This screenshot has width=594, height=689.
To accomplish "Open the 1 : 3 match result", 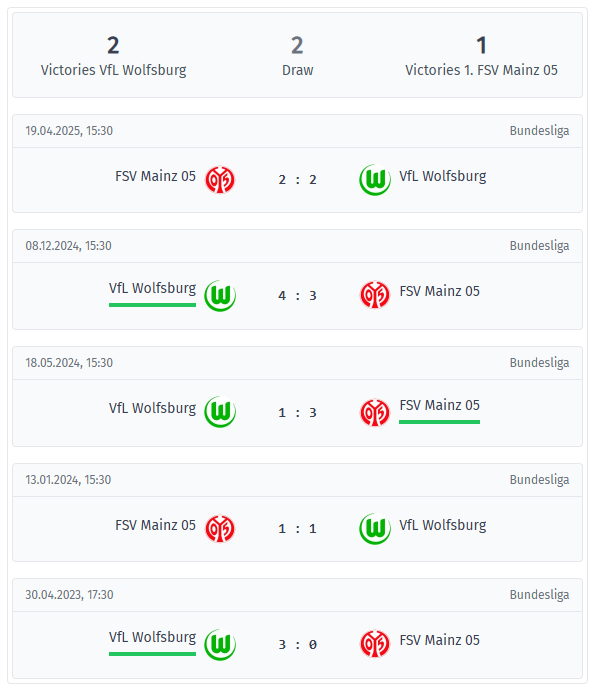I will tap(297, 413).
